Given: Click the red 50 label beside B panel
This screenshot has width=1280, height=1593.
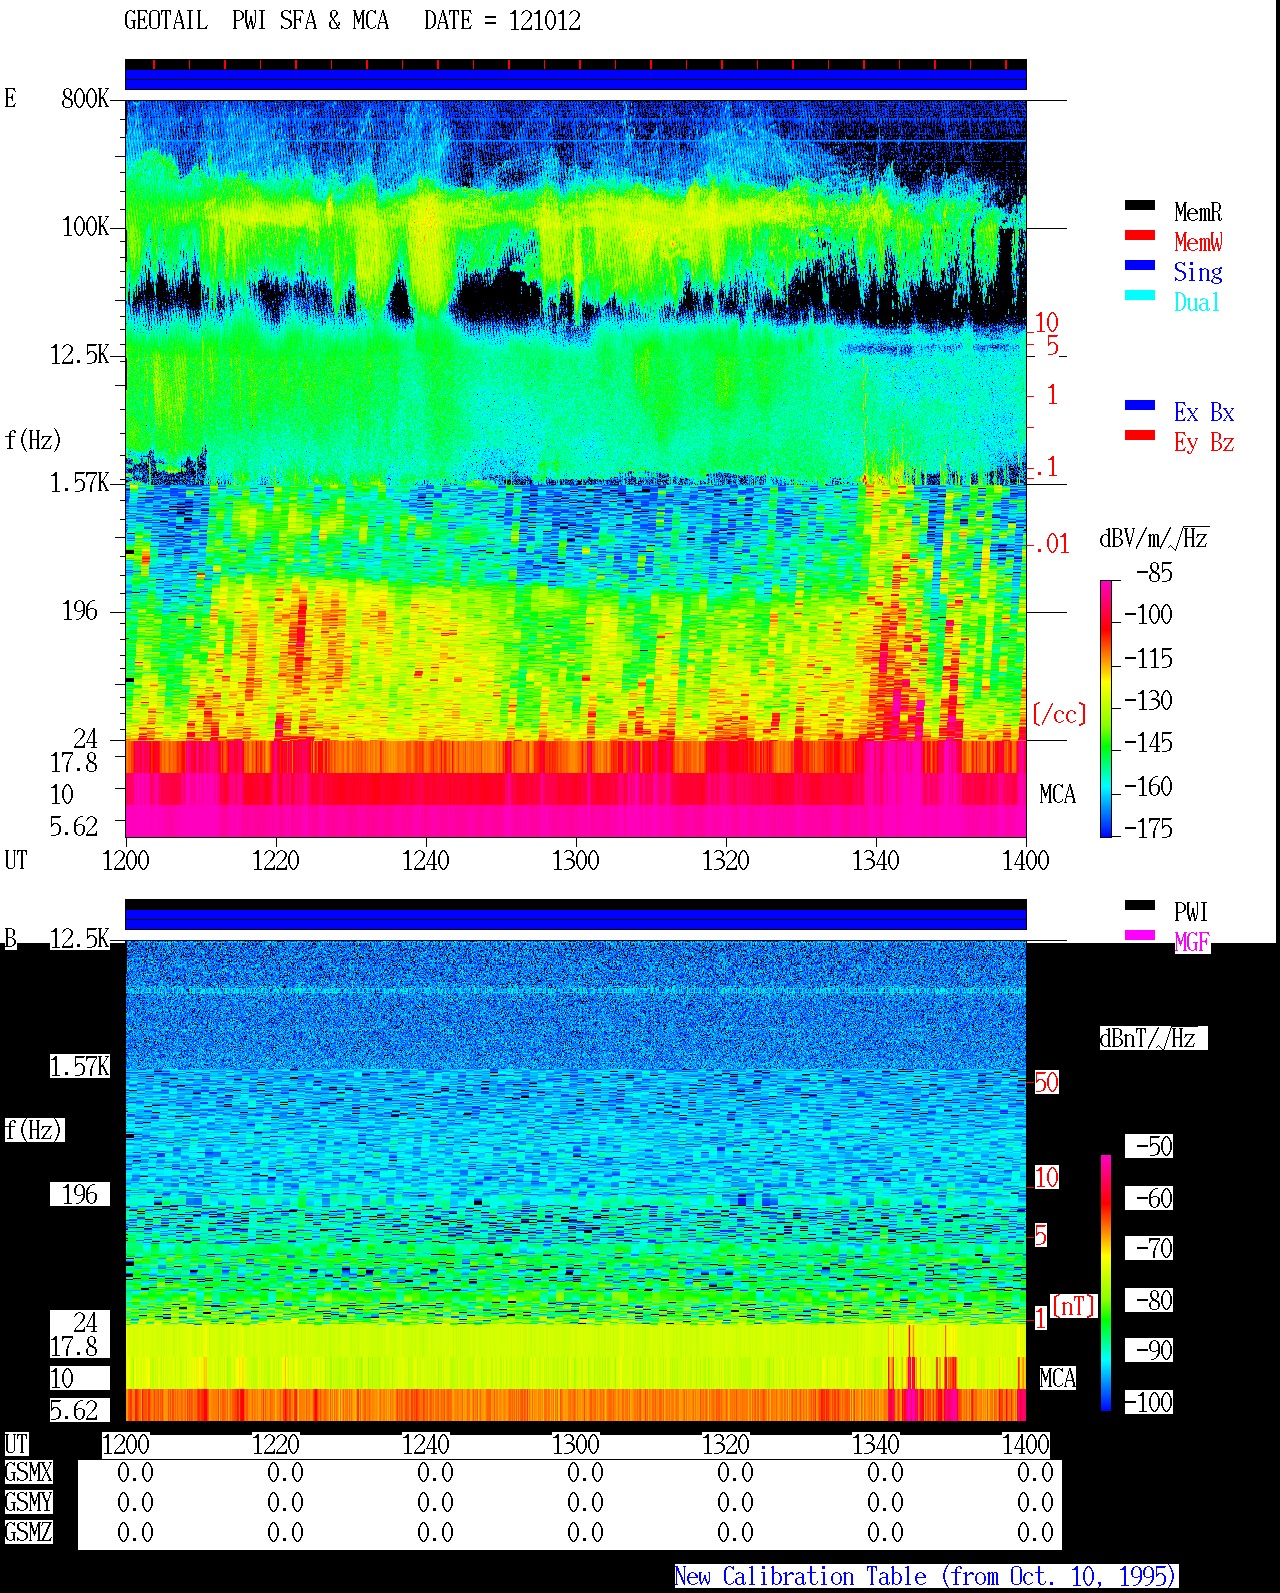Looking at the screenshot, I should (1046, 1082).
